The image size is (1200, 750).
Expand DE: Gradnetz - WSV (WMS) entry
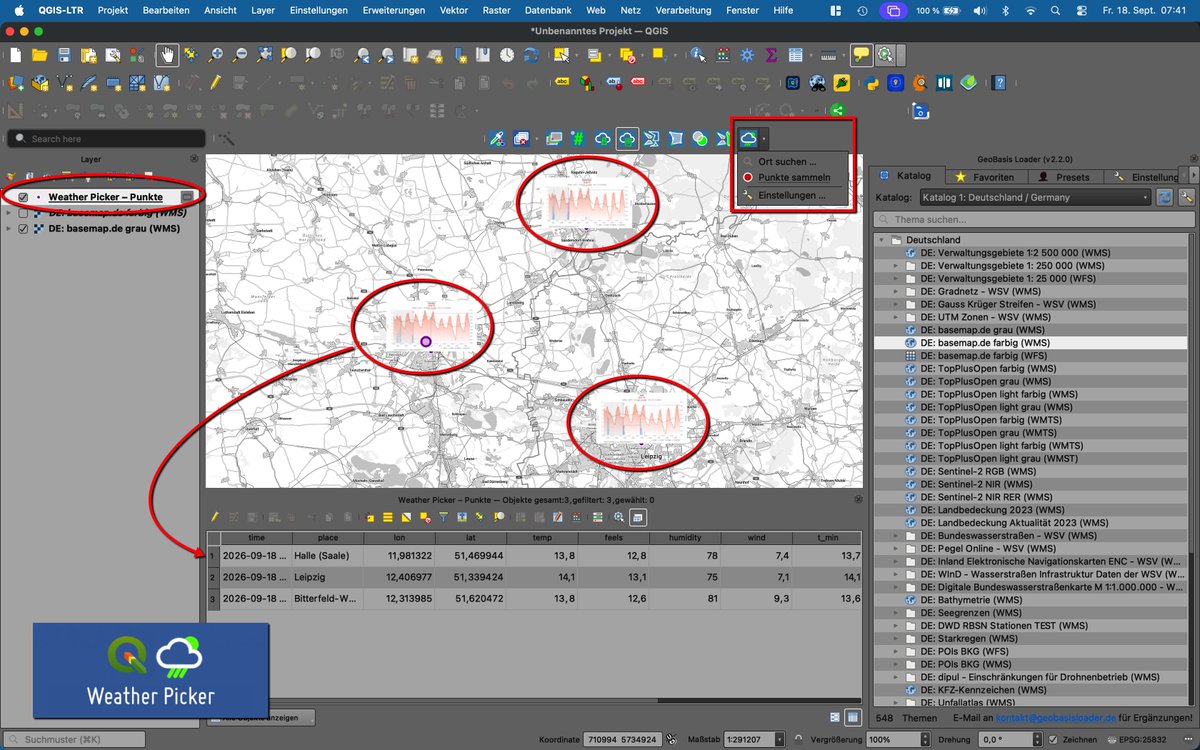click(x=896, y=291)
